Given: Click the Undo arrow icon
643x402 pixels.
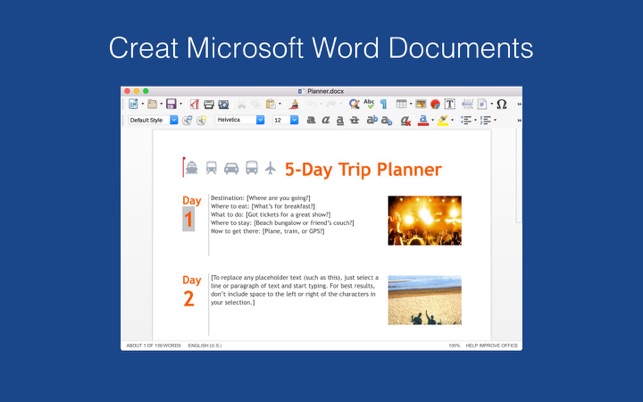Looking at the screenshot, I should tap(312, 104).
